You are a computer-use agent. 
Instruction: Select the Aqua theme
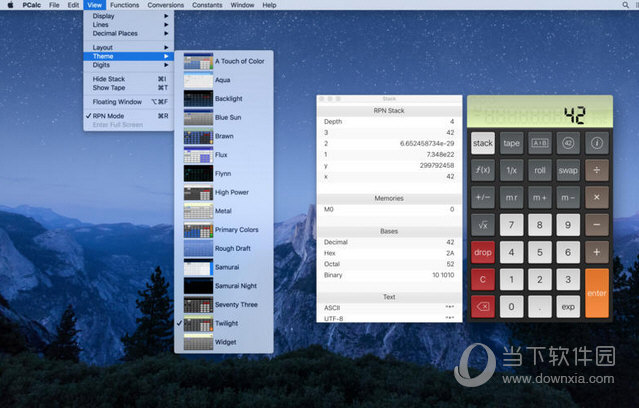coord(224,80)
